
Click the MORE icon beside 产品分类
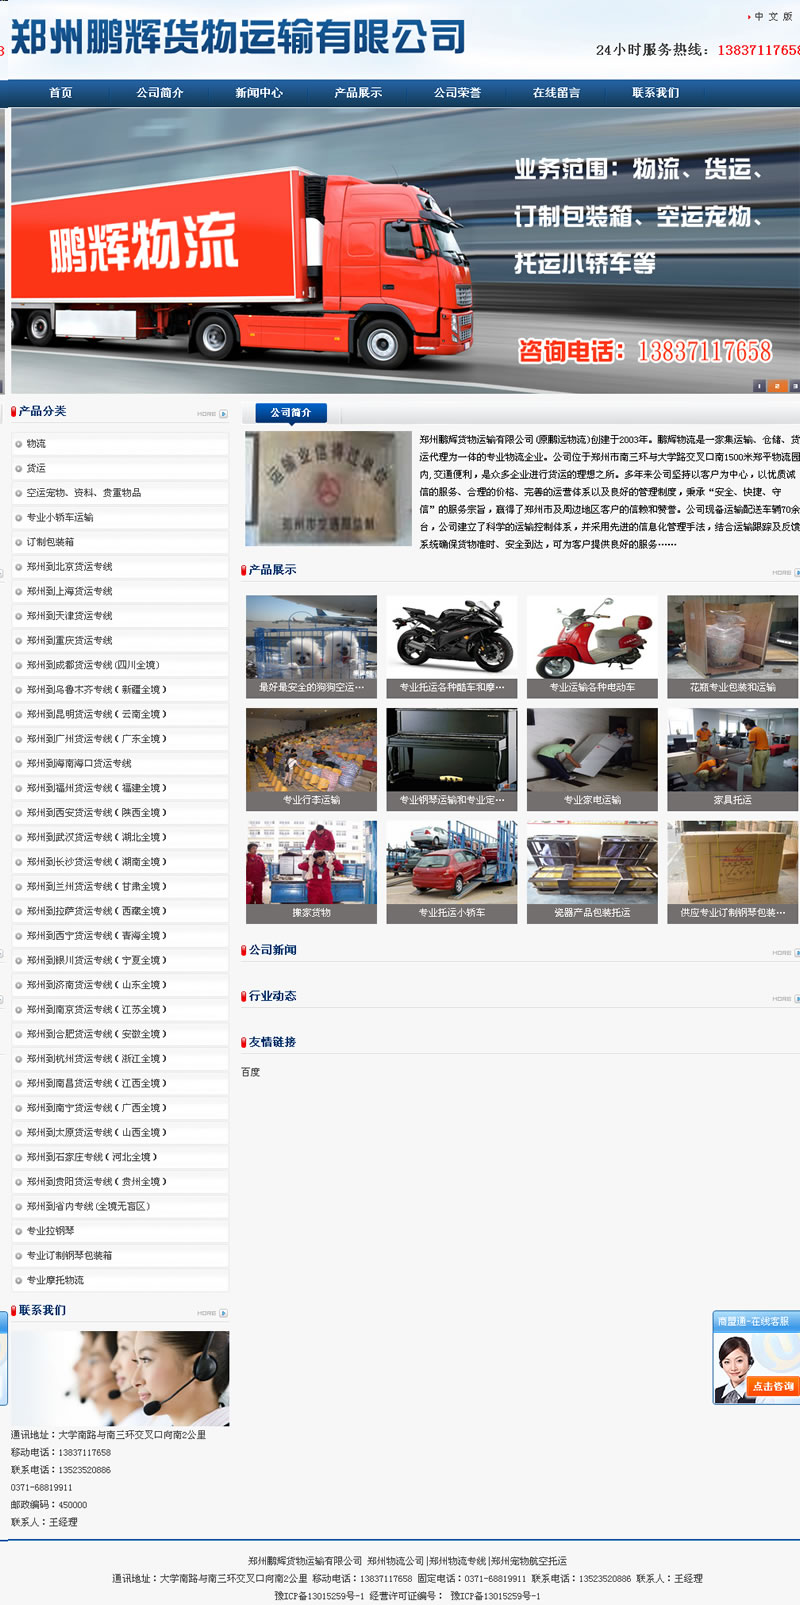point(212,413)
